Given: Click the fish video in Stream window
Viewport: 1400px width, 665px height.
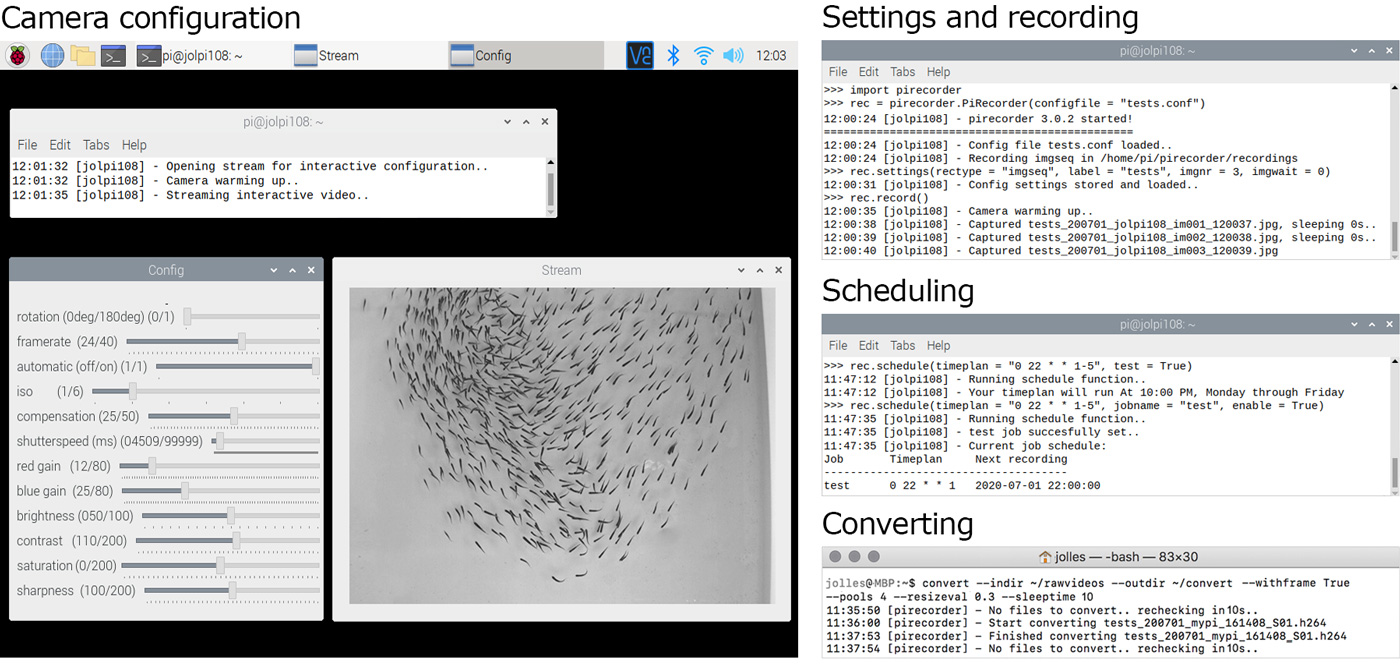Looking at the screenshot, I should 562,446.
